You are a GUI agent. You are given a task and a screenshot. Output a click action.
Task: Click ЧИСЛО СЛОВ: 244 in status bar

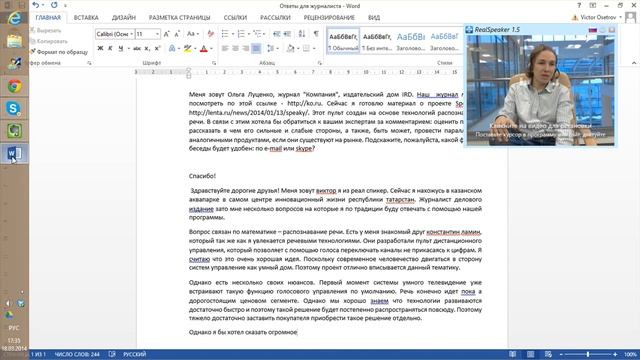click(77, 354)
